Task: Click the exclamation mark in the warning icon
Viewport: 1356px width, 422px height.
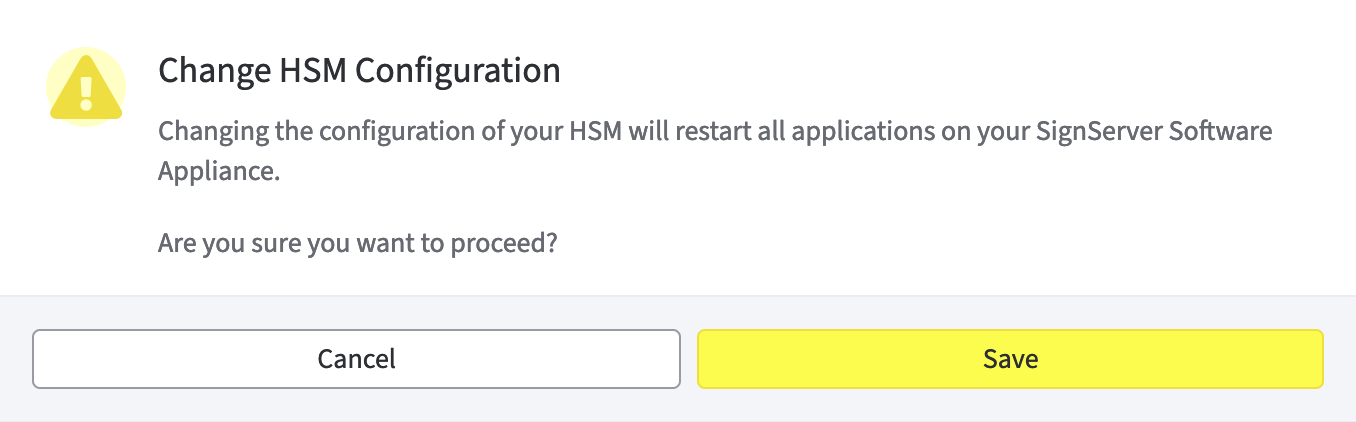Action: click(86, 91)
